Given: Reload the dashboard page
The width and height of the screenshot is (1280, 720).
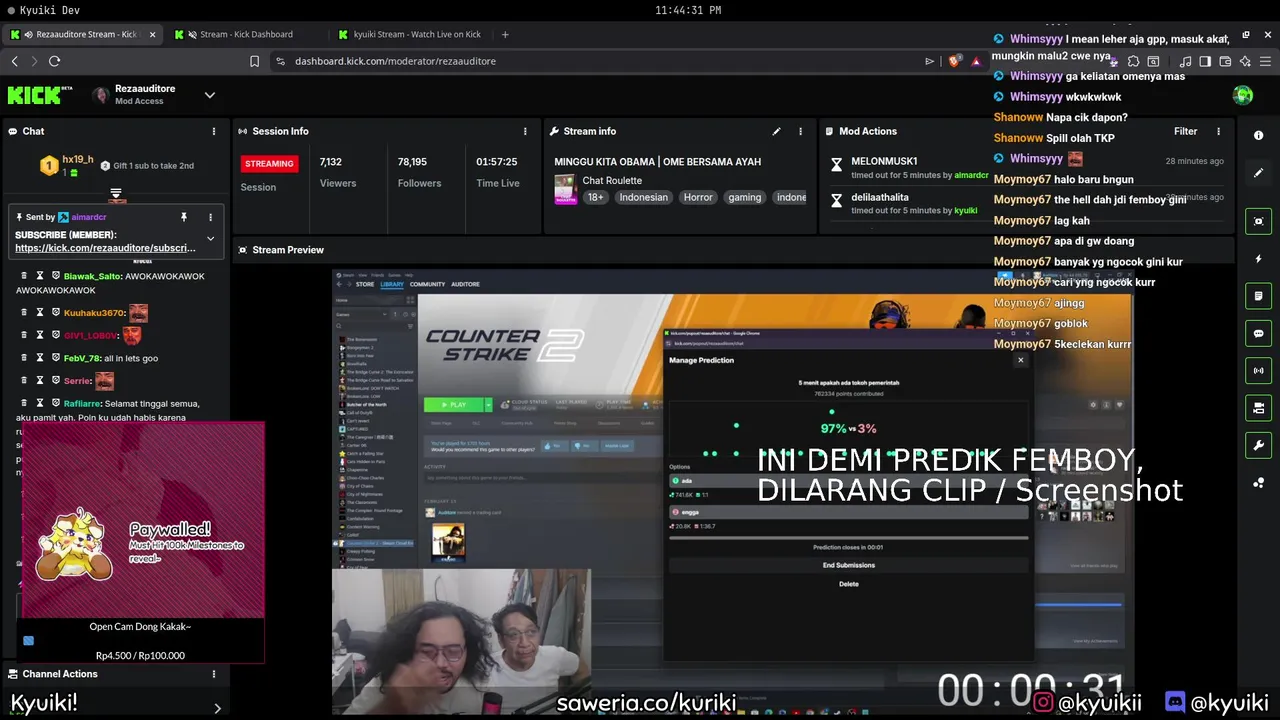Looking at the screenshot, I should pos(54,61).
